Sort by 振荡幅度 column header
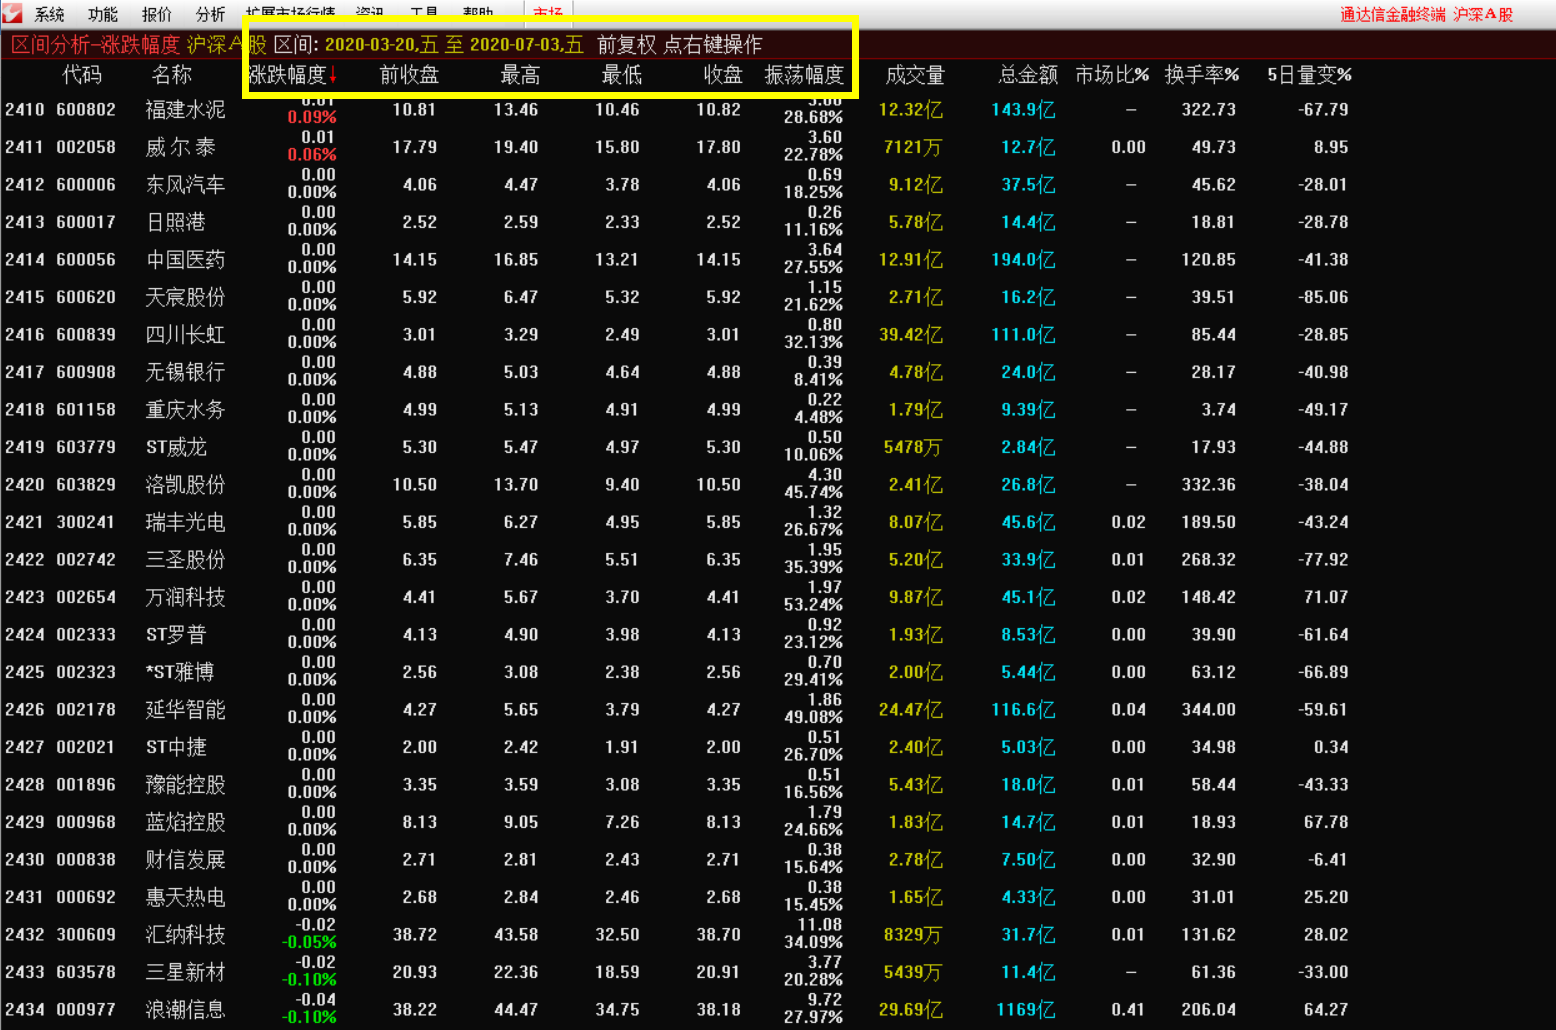This screenshot has height=1030, width=1556. pos(804,76)
